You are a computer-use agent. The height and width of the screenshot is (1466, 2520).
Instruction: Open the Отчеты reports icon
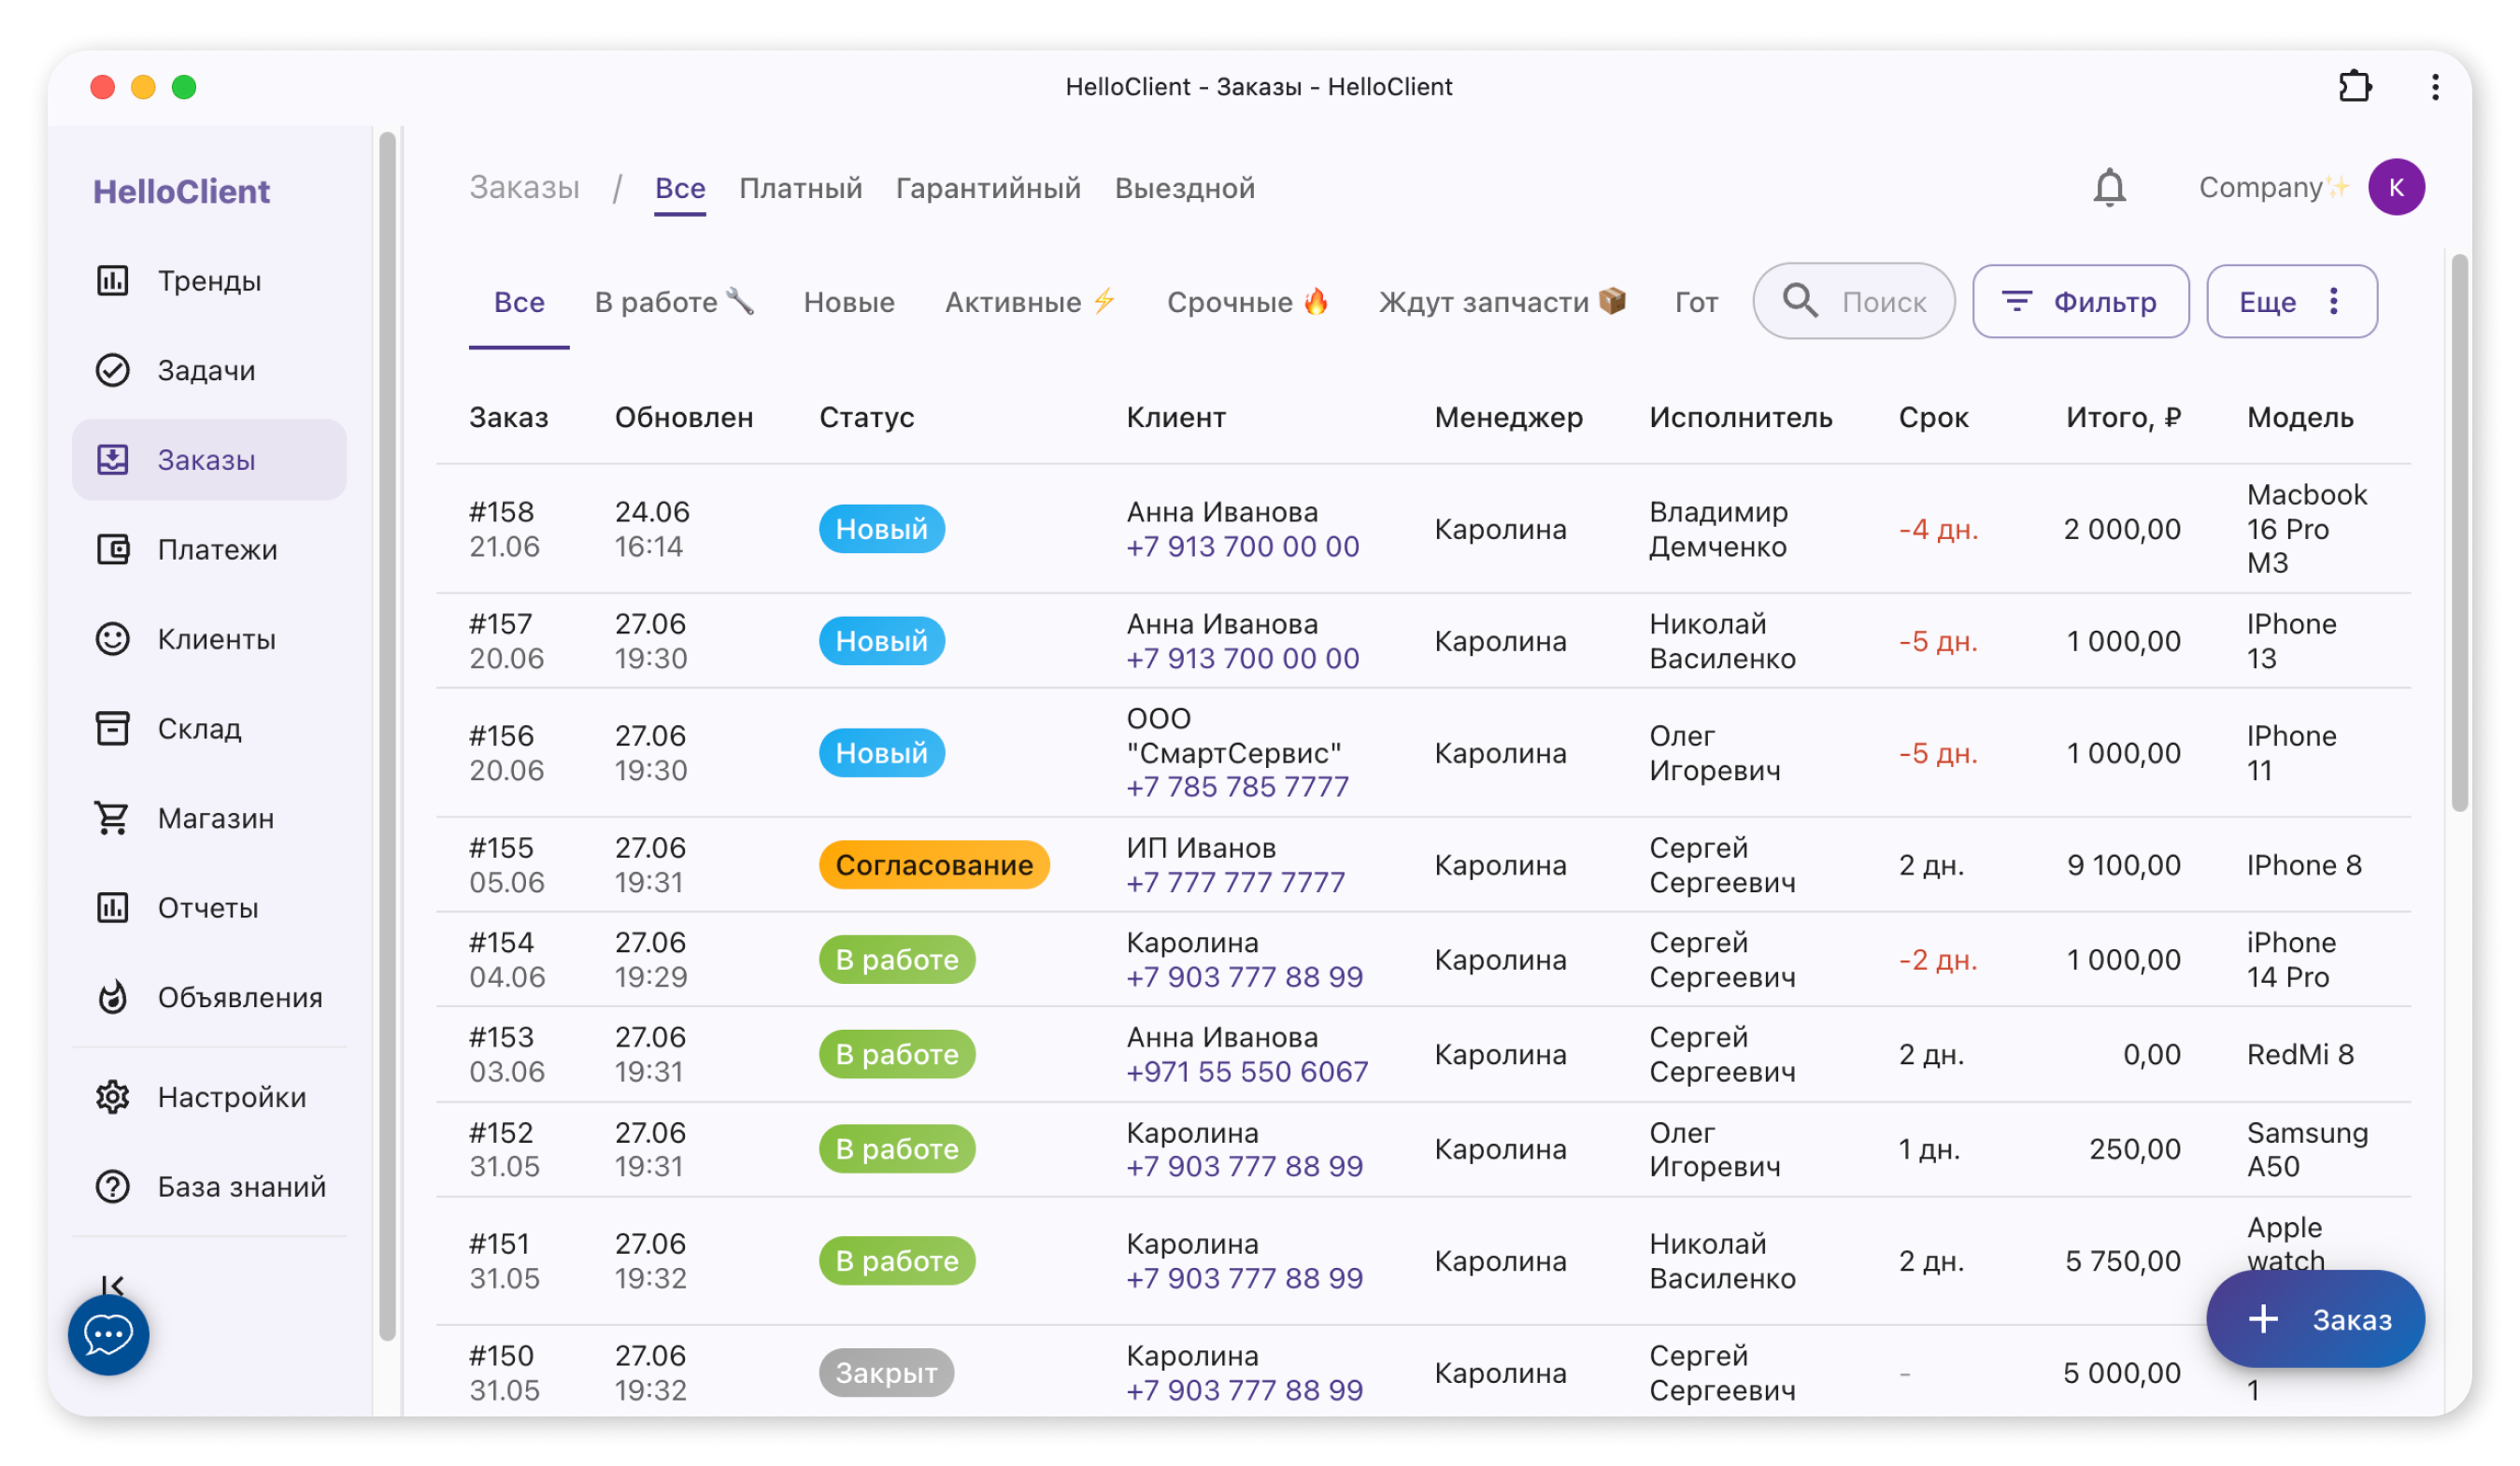point(112,907)
